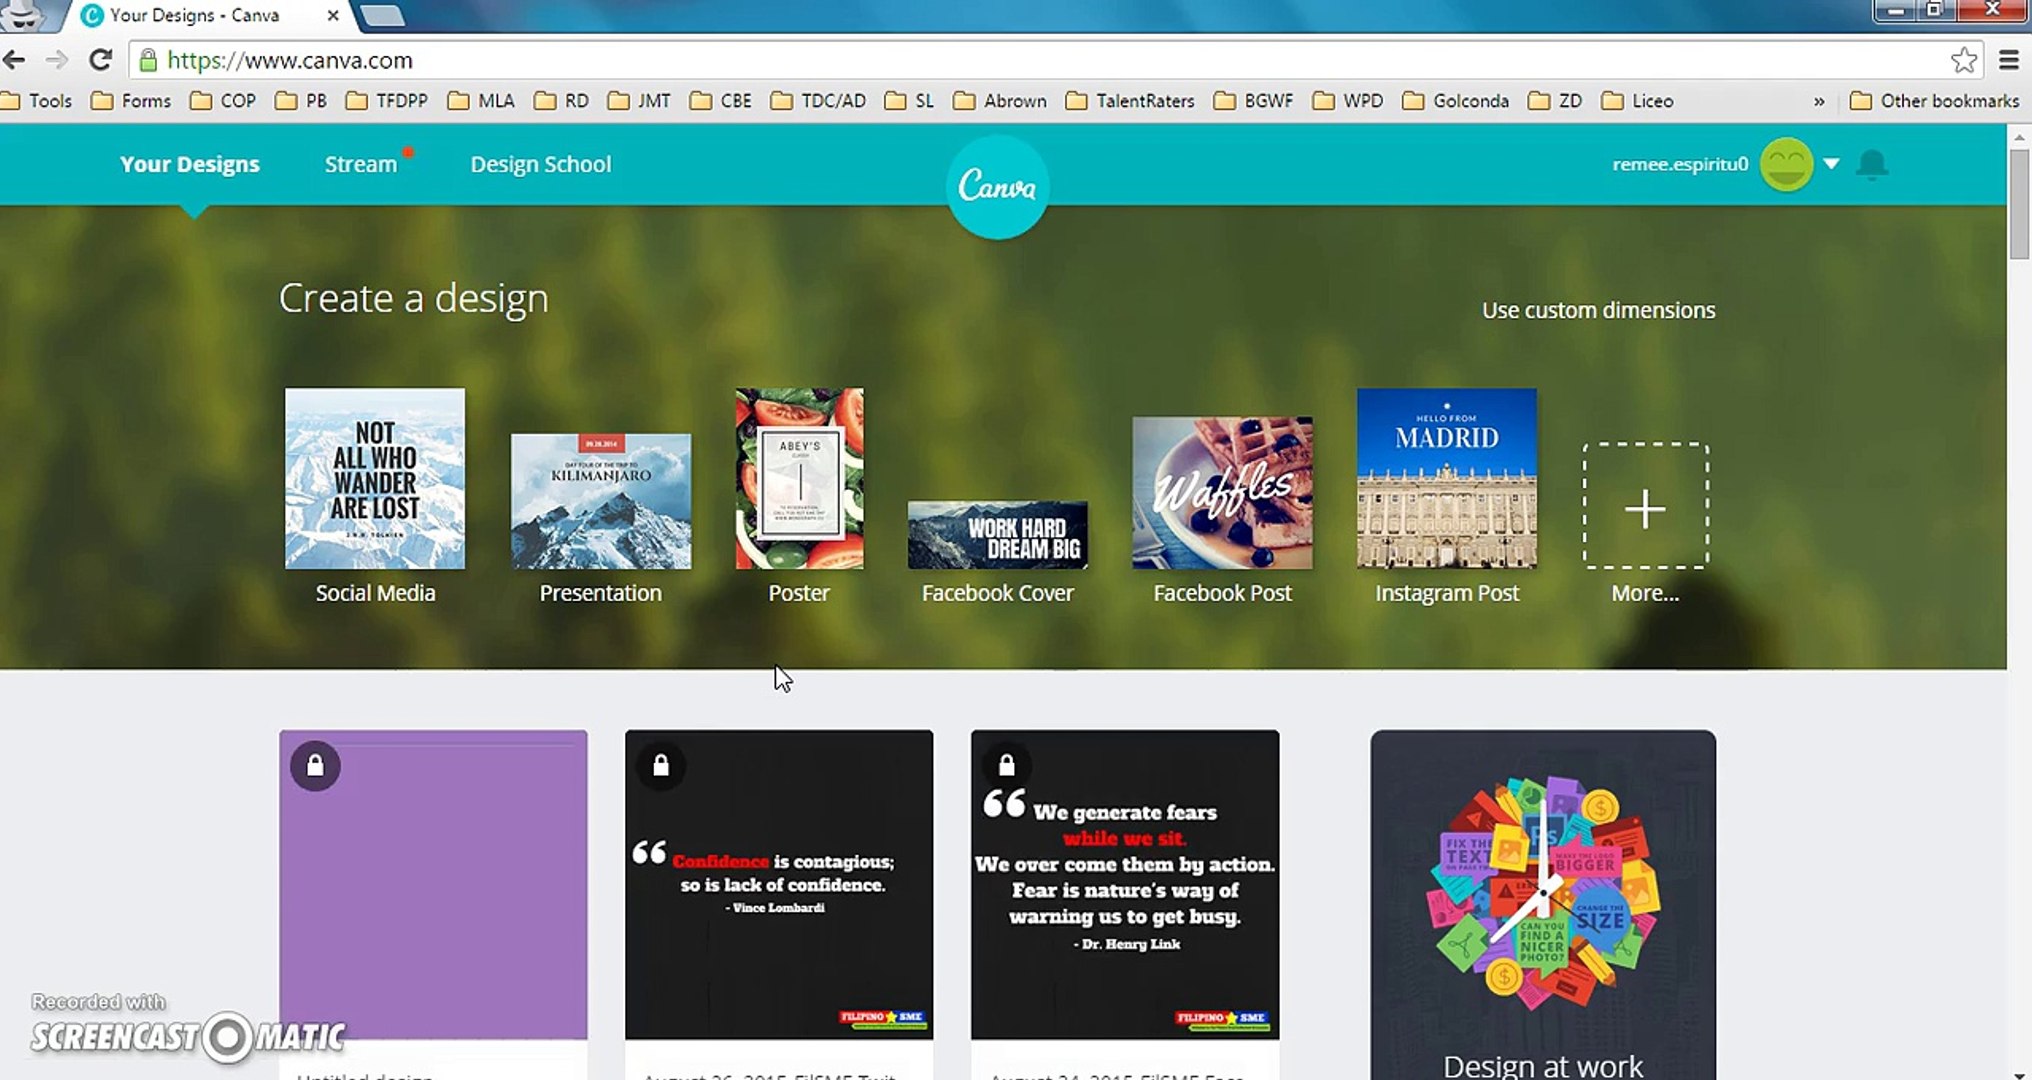Click the More design types tile
The width and height of the screenshot is (2032, 1080).
tap(1645, 510)
